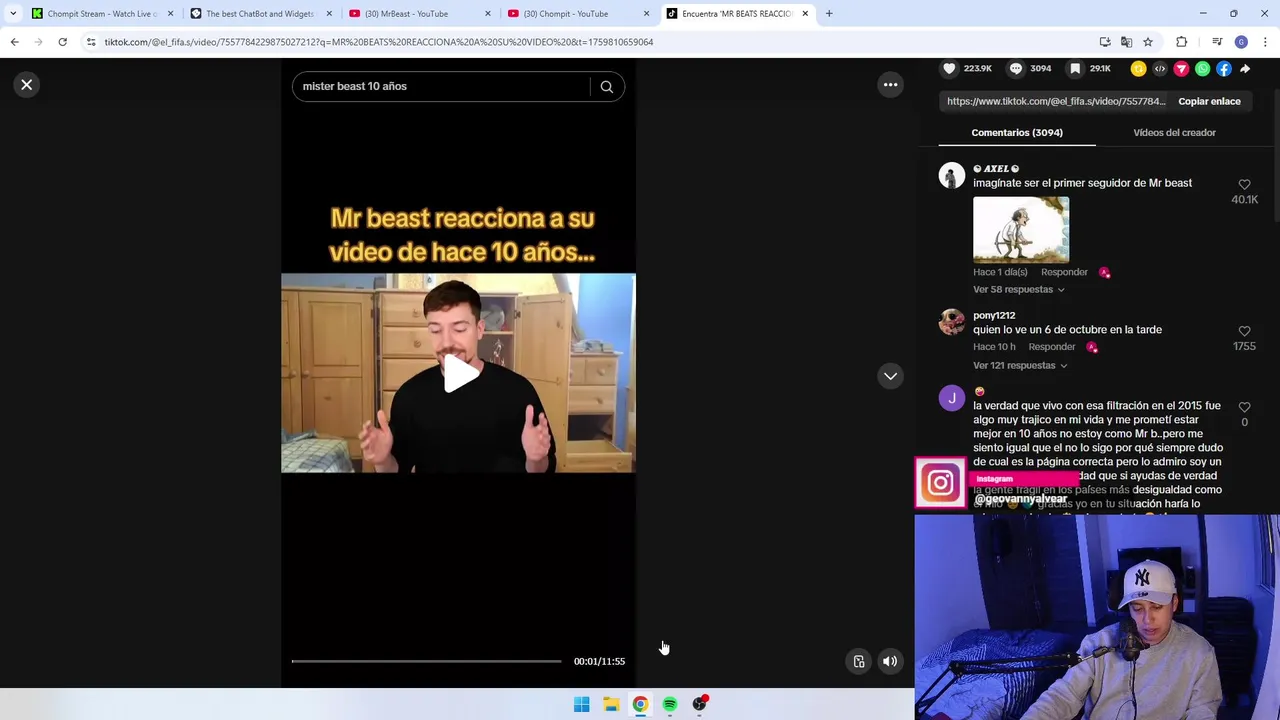
Task: Go to next video with down chevron
Action: [890, 376]
